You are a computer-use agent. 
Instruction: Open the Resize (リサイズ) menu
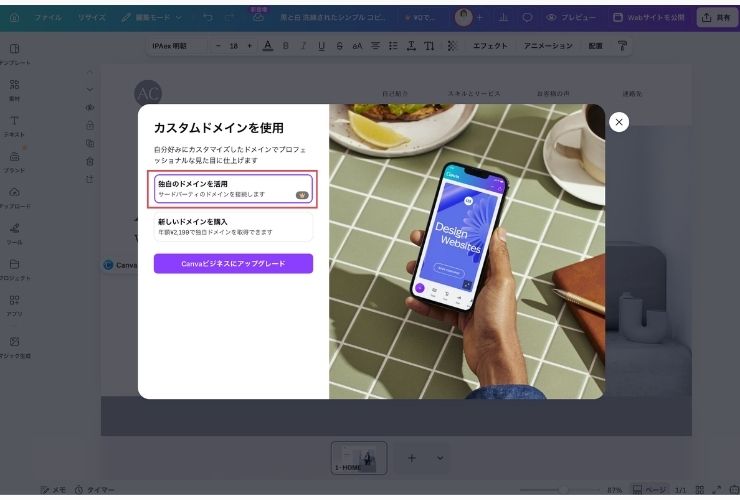[92, 18]
